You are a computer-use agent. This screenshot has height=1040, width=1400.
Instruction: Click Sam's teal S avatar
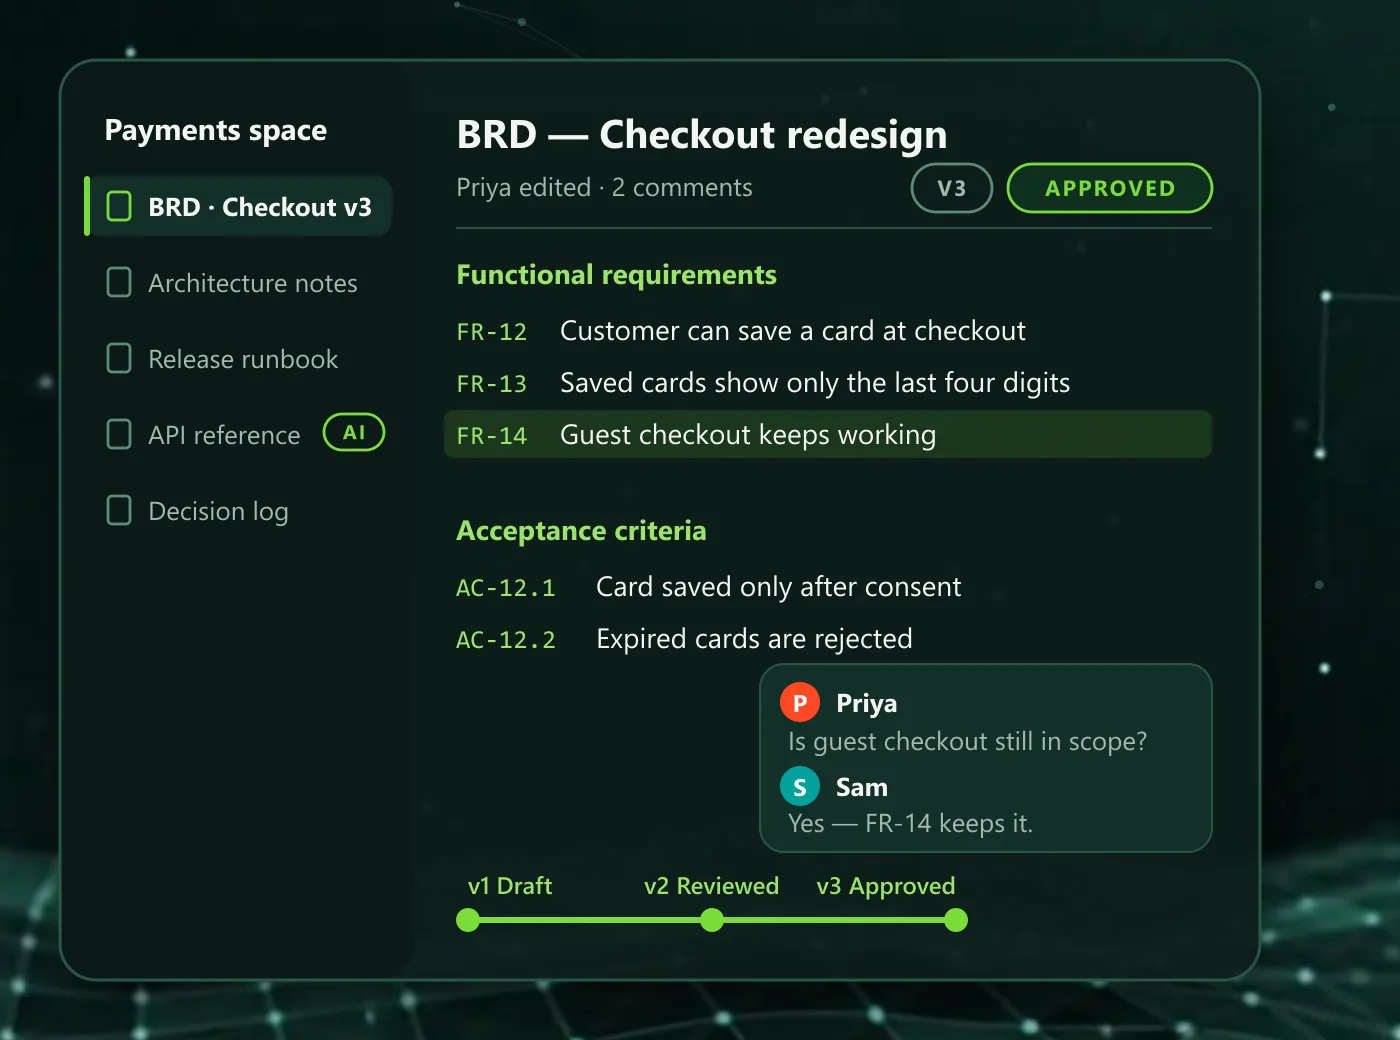[x=800, y=787]
